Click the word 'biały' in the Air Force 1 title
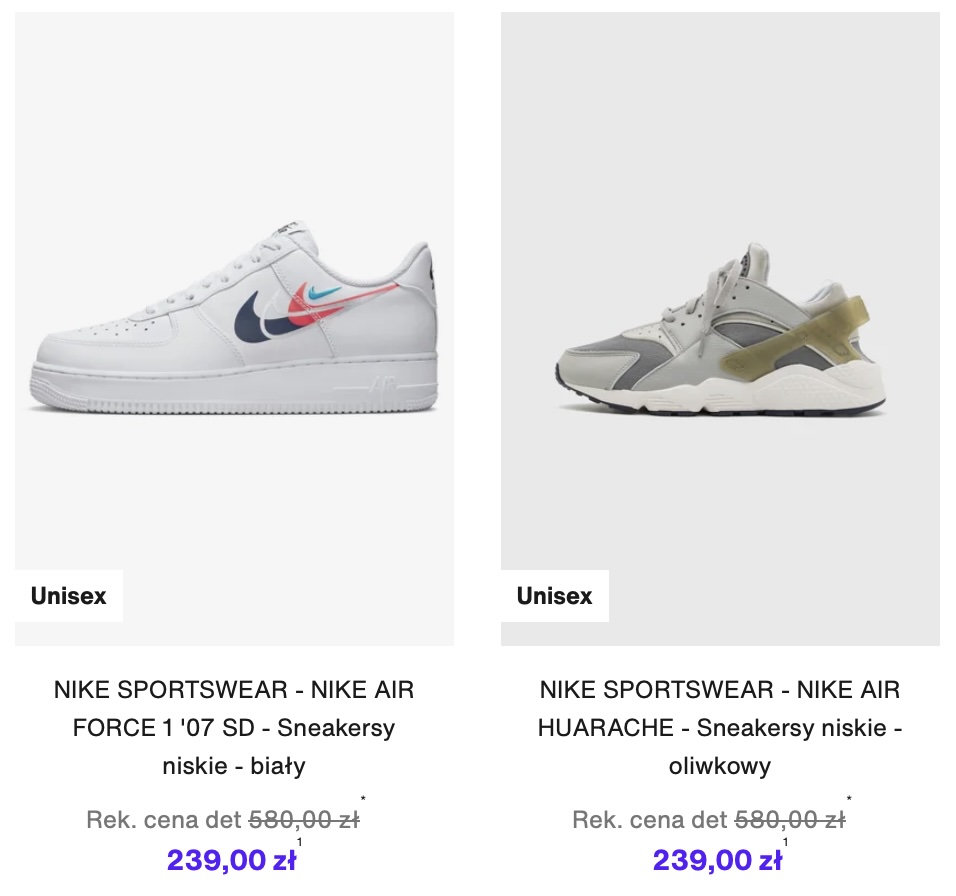Screen dimensions: 956x896 tap(279, 766)
